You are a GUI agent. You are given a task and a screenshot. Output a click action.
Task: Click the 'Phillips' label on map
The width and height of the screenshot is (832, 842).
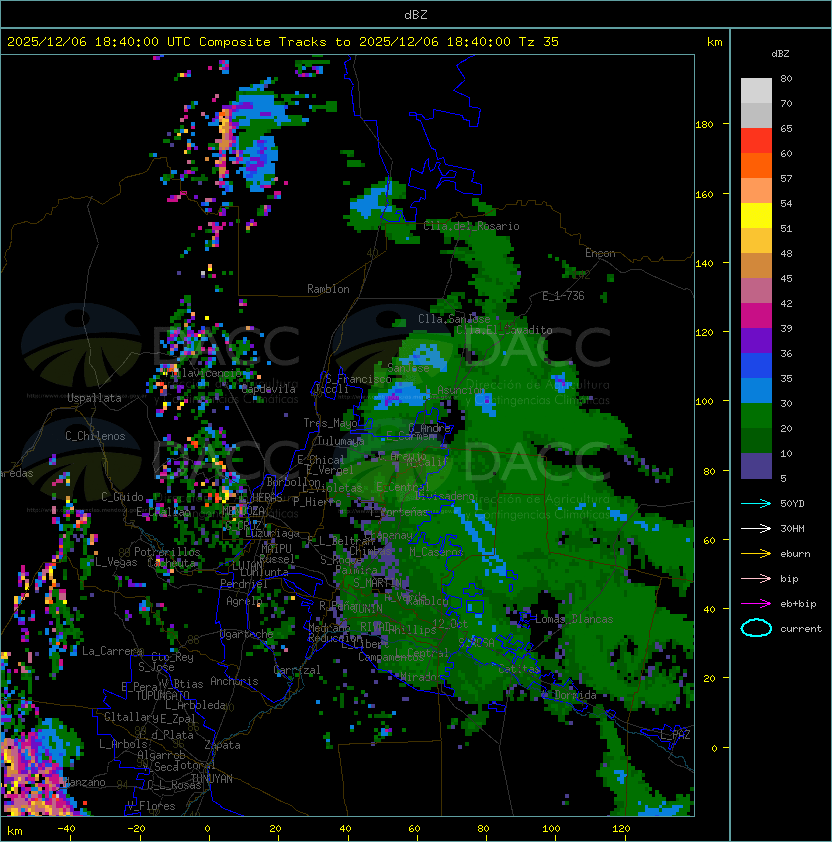(x=413, y=630)
